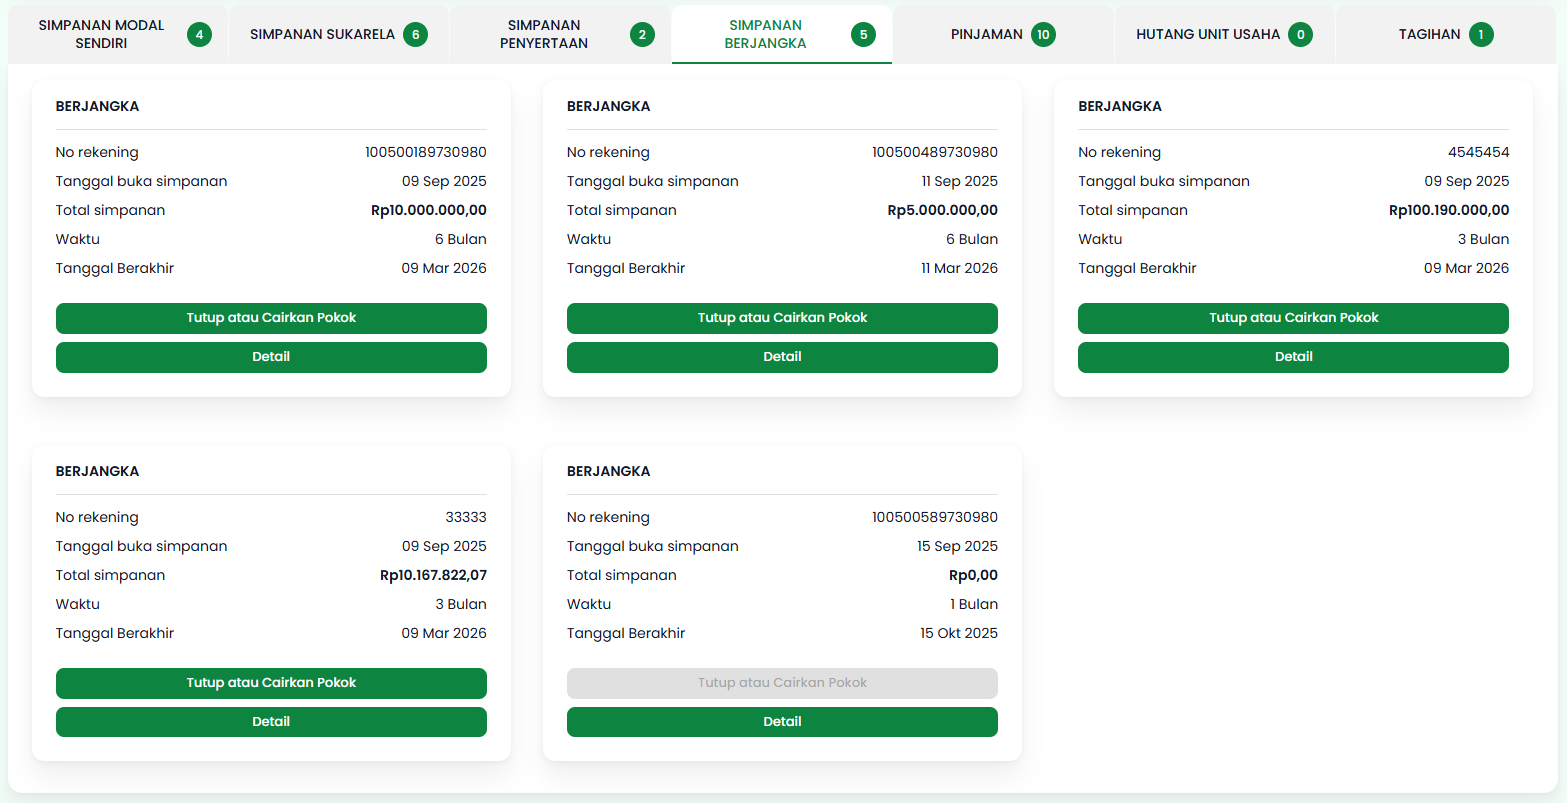Click the Tagihan badge showing 1
The image size is (1567, 803).
pyautogui.click(x=1481, y=35)
